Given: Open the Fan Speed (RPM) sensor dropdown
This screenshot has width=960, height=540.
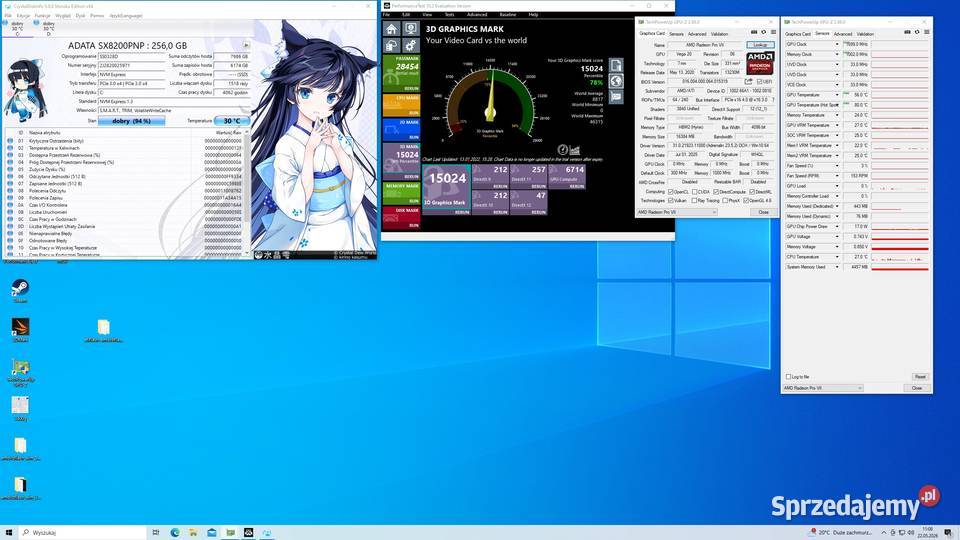Looking at the screenshot, I should (x=837, y=176).
